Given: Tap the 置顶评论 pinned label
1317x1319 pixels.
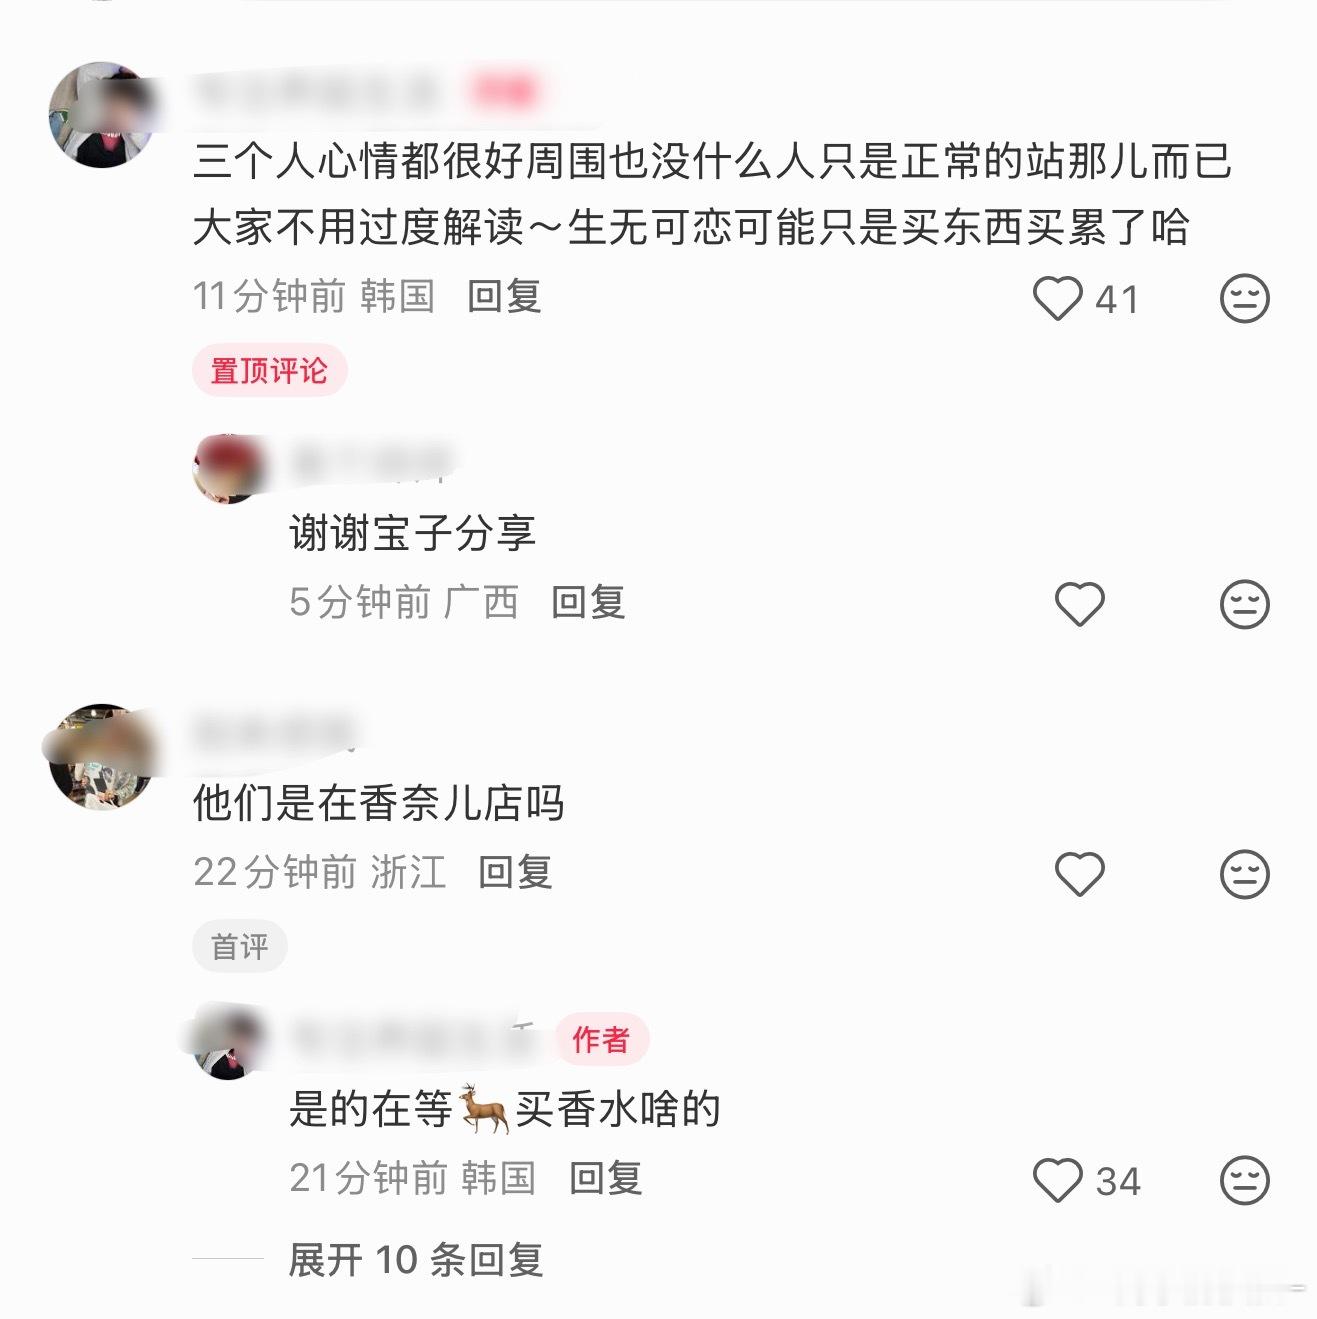Looking at the screenshot, I should (x=269, y=371).
